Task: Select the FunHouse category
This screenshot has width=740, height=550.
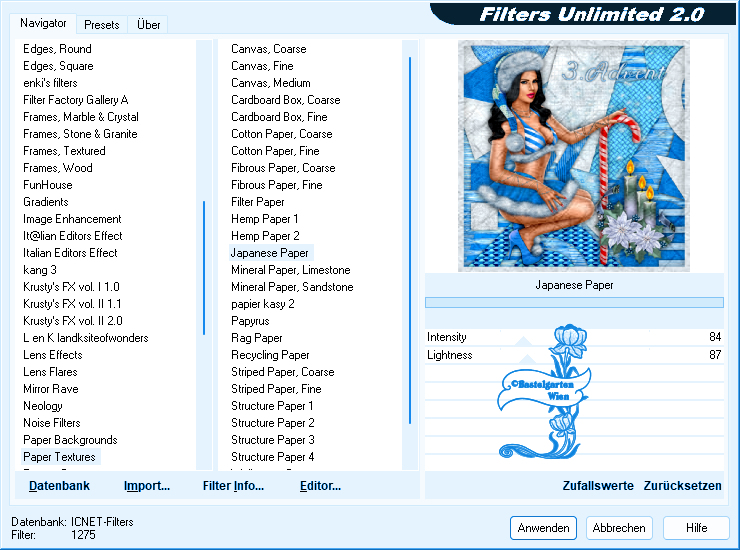Action: [x=48, y=185]
